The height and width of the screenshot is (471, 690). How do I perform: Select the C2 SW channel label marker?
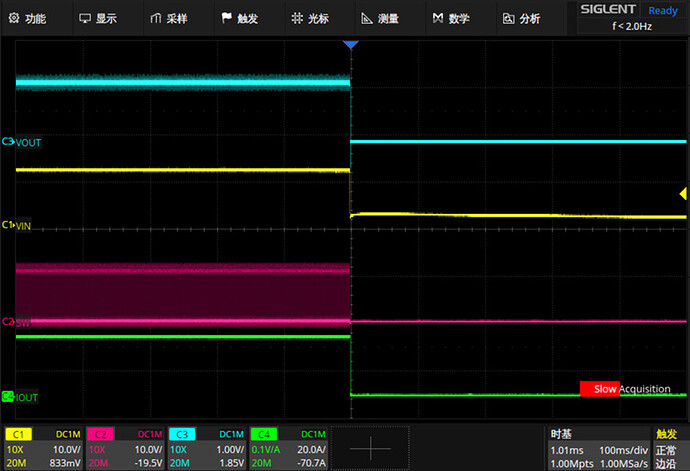[x=16, y=322]
